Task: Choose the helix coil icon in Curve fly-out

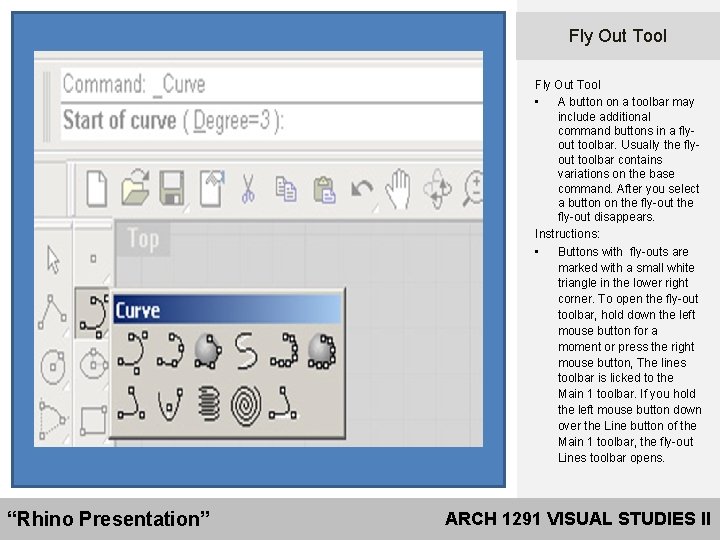Action: point(208,404)
